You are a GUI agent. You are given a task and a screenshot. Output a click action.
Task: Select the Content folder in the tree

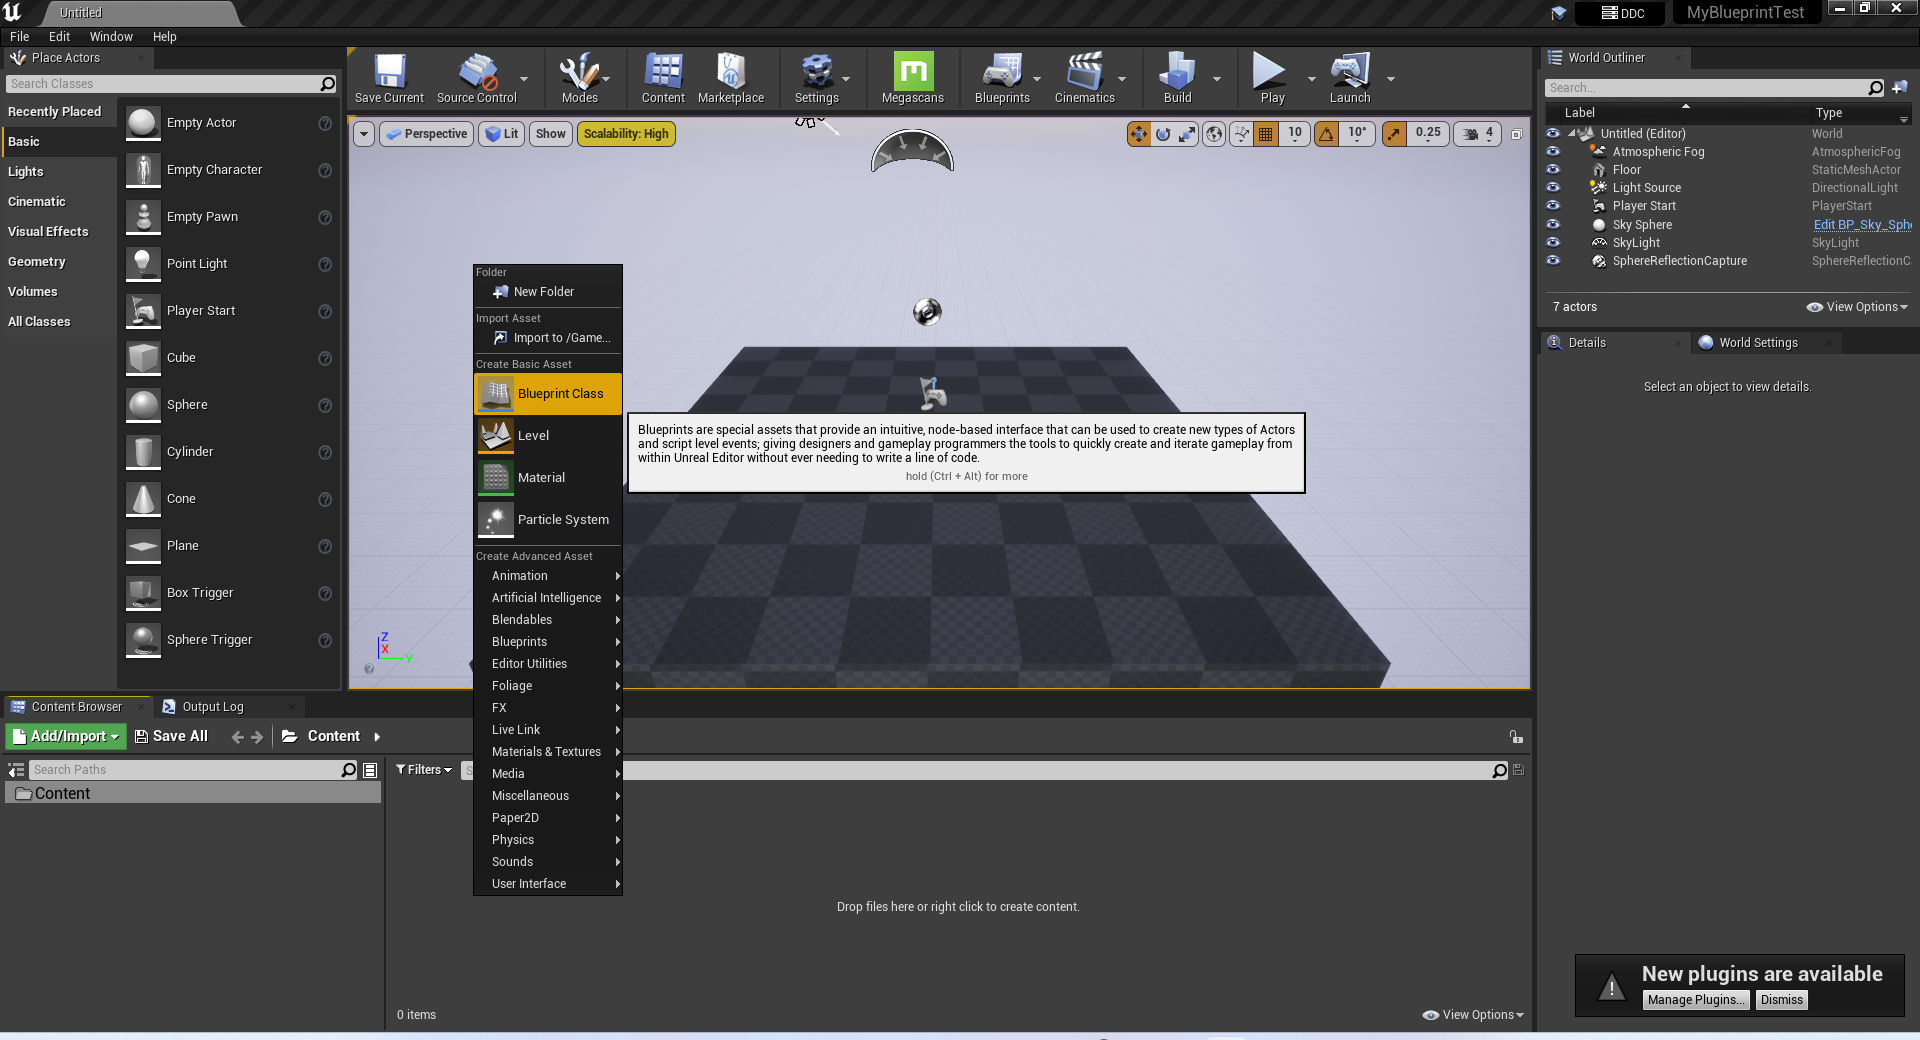click(x=193, y=794)
